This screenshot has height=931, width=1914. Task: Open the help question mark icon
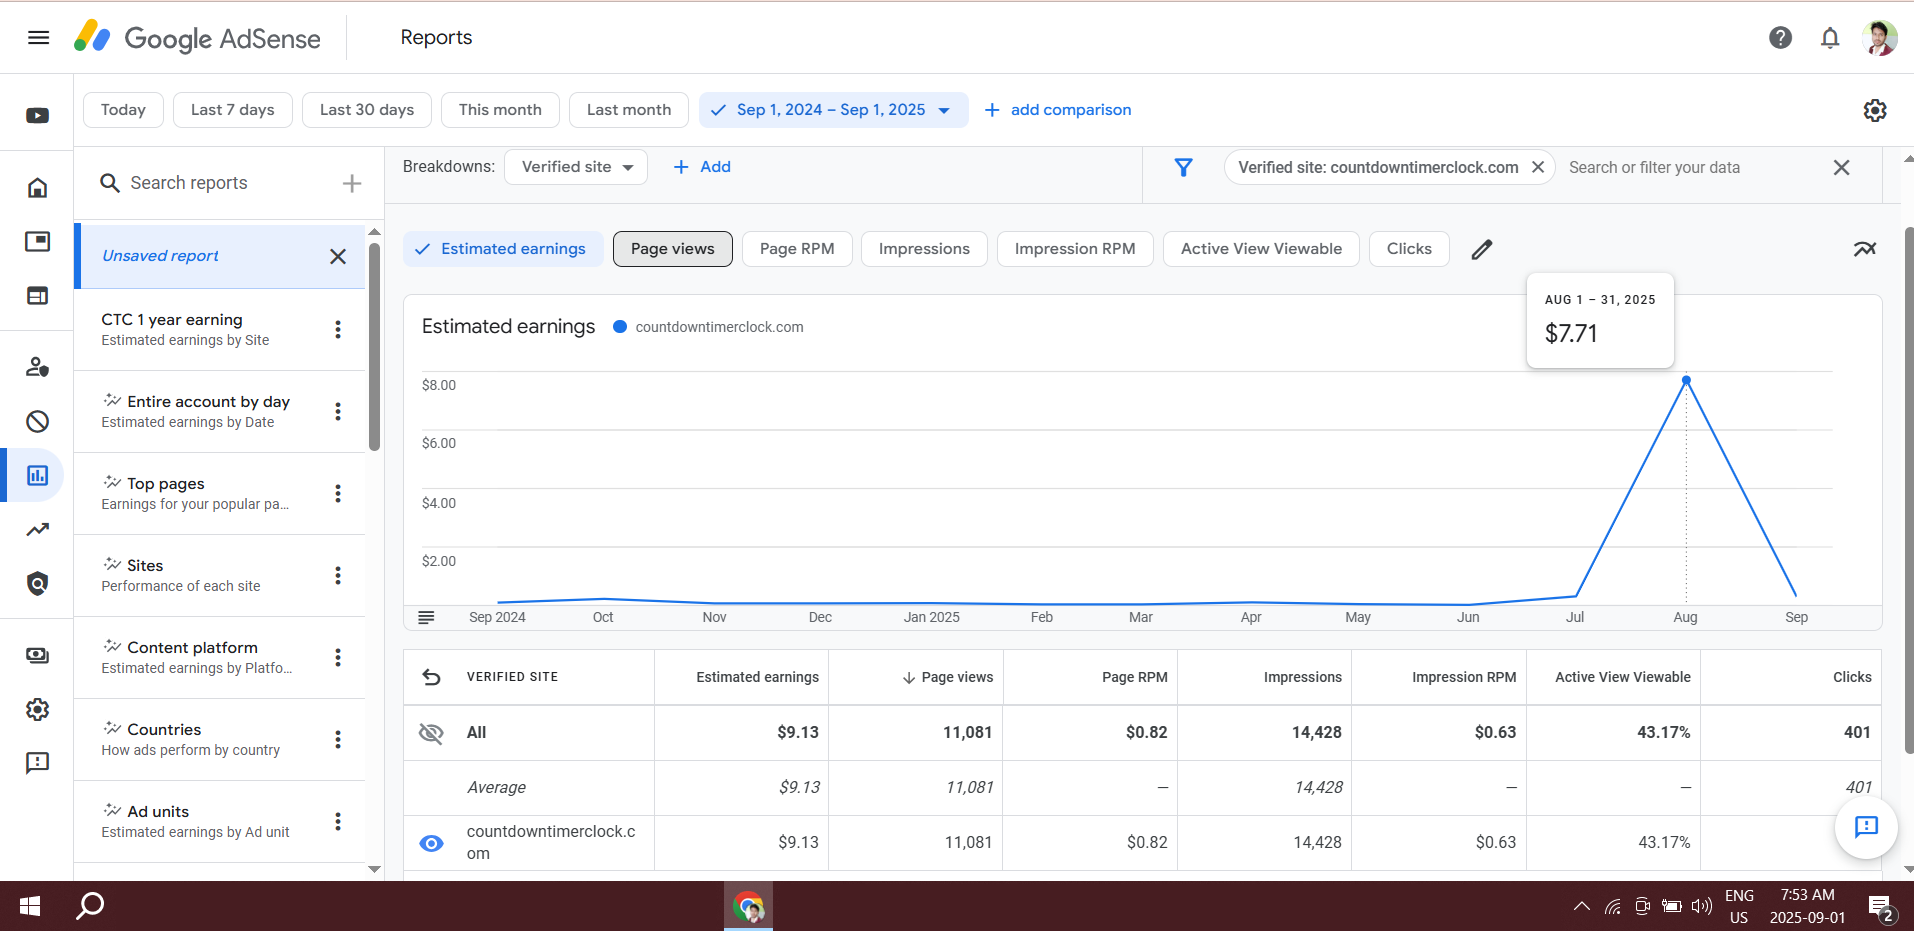(x=1780, y=38)
